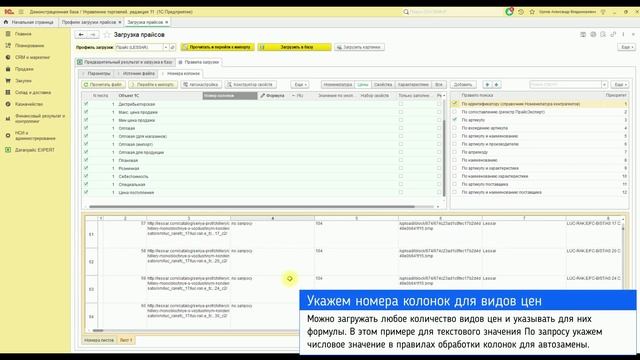Screen dimensions: 640x360
Task: Switch to Предварительный результат и загрузка tab
Action: 125,62
